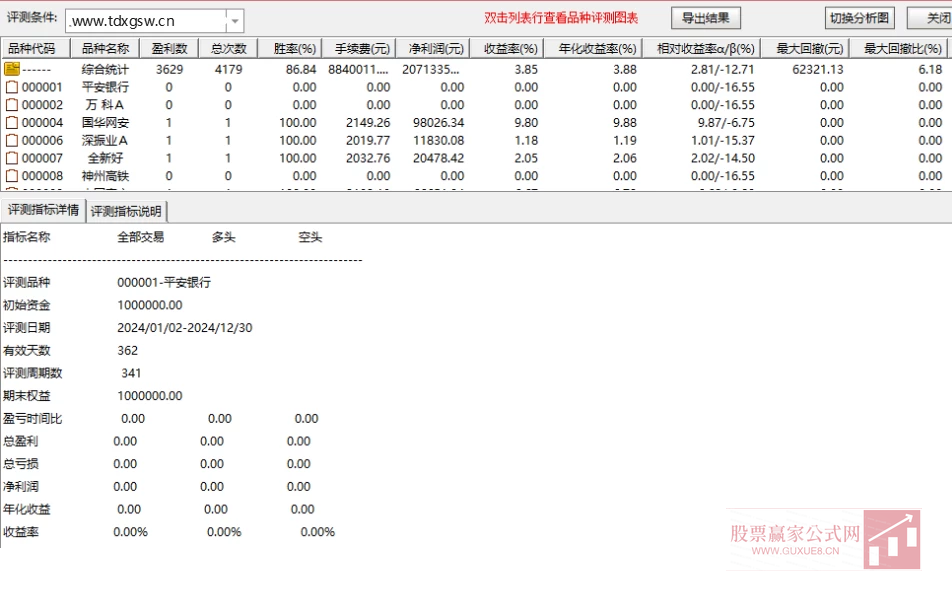Sort by the 胜率(%) column header

click(290, 45)
